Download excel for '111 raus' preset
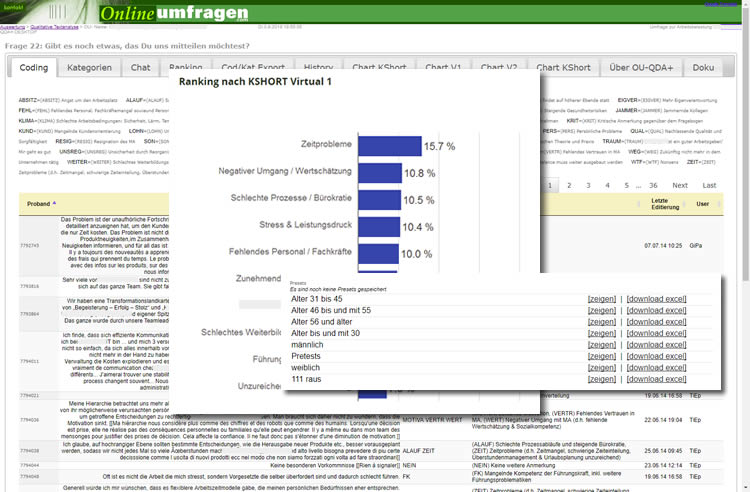This screenshot has width=750, height=492. (x=657, y=379)
